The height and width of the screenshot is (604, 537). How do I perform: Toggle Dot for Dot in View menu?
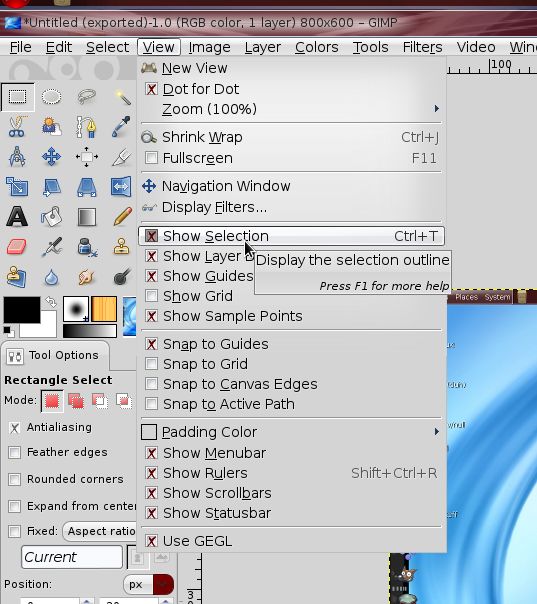[292, 89]
